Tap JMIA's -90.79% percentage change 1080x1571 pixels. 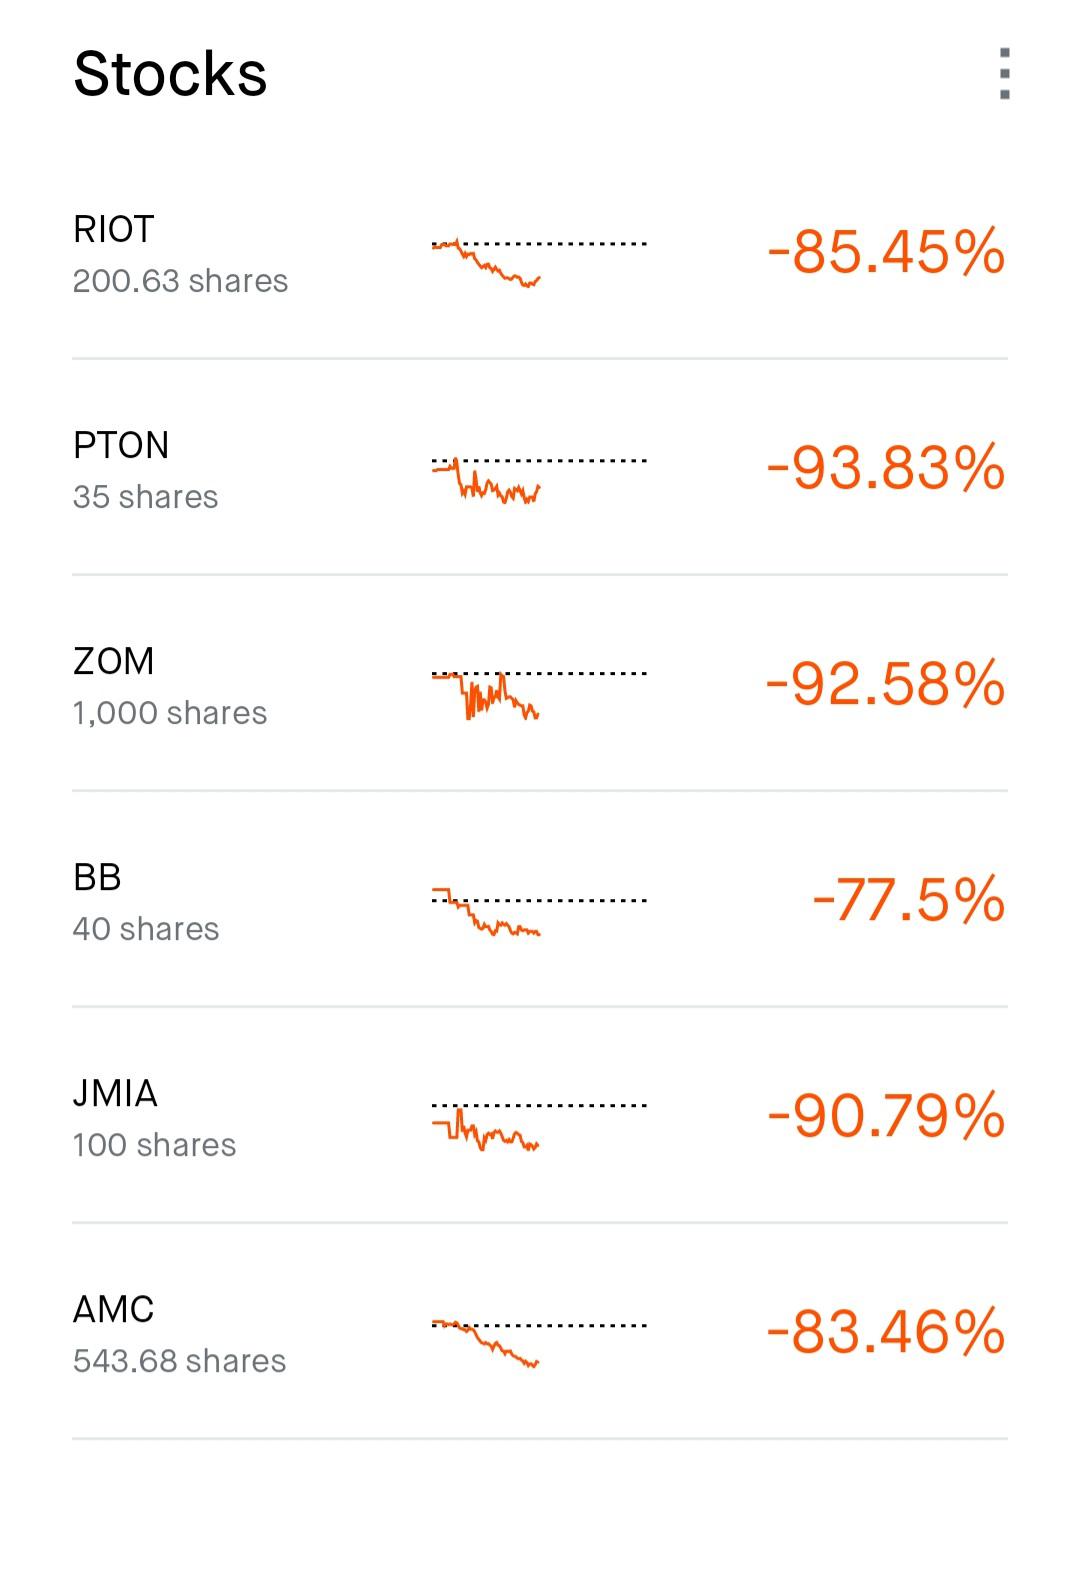[886, 1116]
